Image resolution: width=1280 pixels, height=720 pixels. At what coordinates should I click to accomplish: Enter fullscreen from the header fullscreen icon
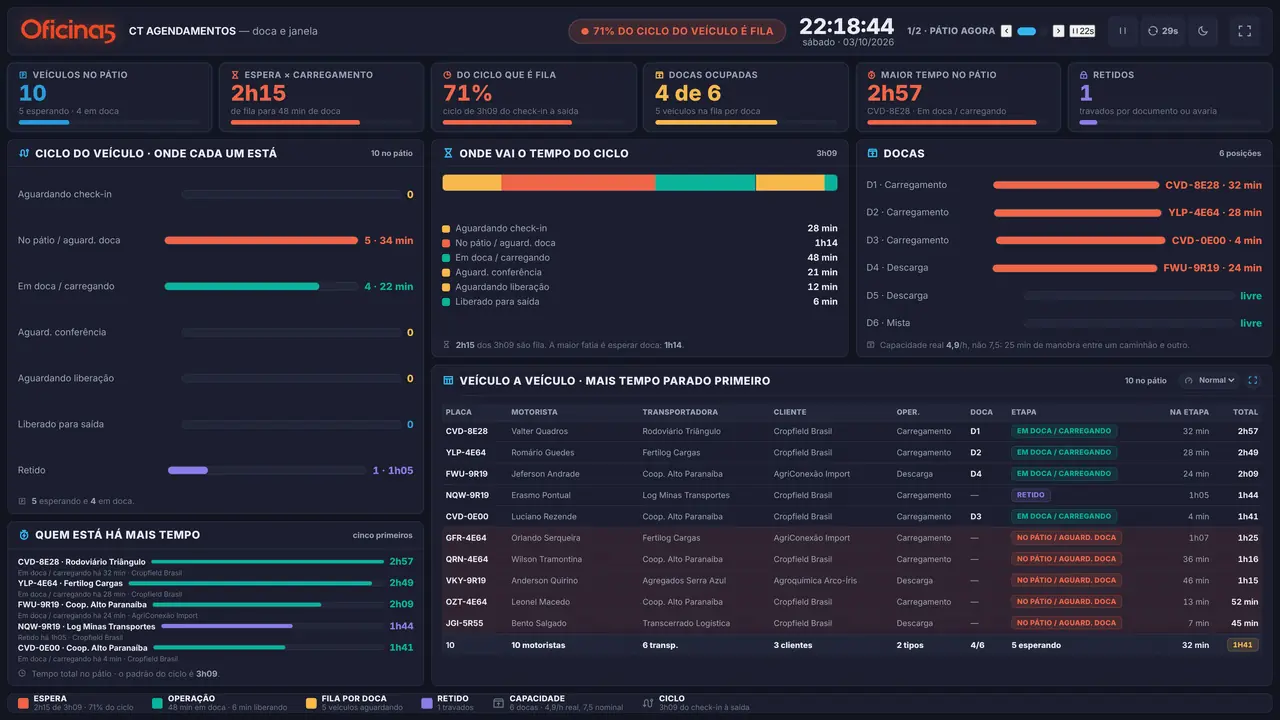tap(1245, 31)
